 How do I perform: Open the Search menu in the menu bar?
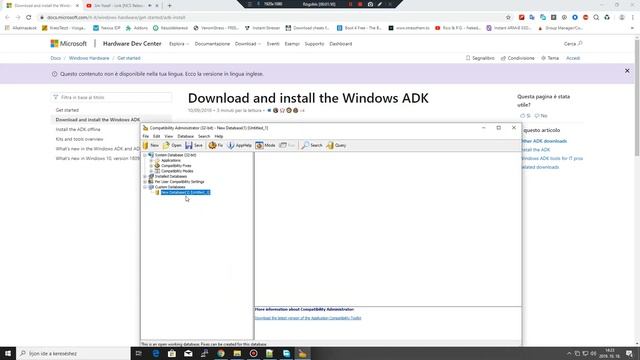pos(204,136)
